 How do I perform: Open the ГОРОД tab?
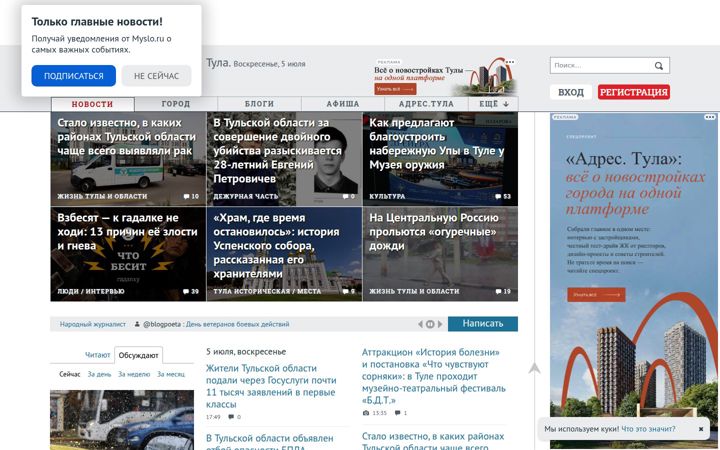point(176,104)
